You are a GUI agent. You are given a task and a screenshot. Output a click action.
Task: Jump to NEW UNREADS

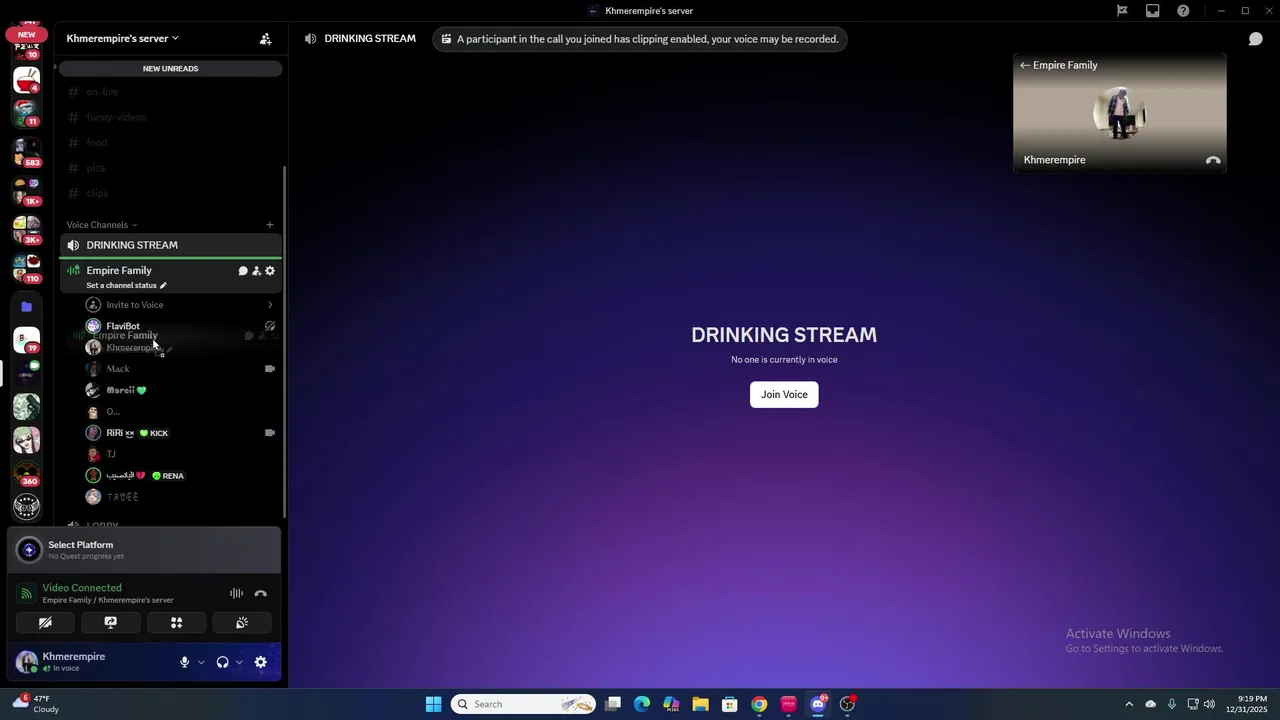(x=170, y=68)
